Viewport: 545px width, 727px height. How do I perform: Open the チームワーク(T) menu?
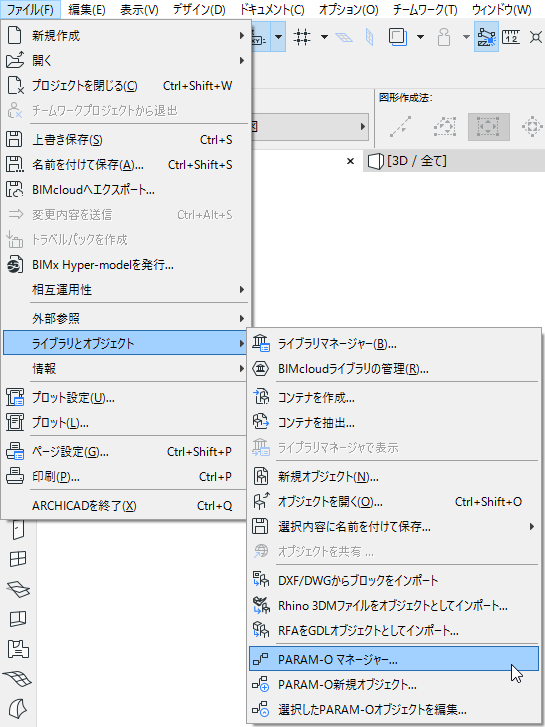425,9
